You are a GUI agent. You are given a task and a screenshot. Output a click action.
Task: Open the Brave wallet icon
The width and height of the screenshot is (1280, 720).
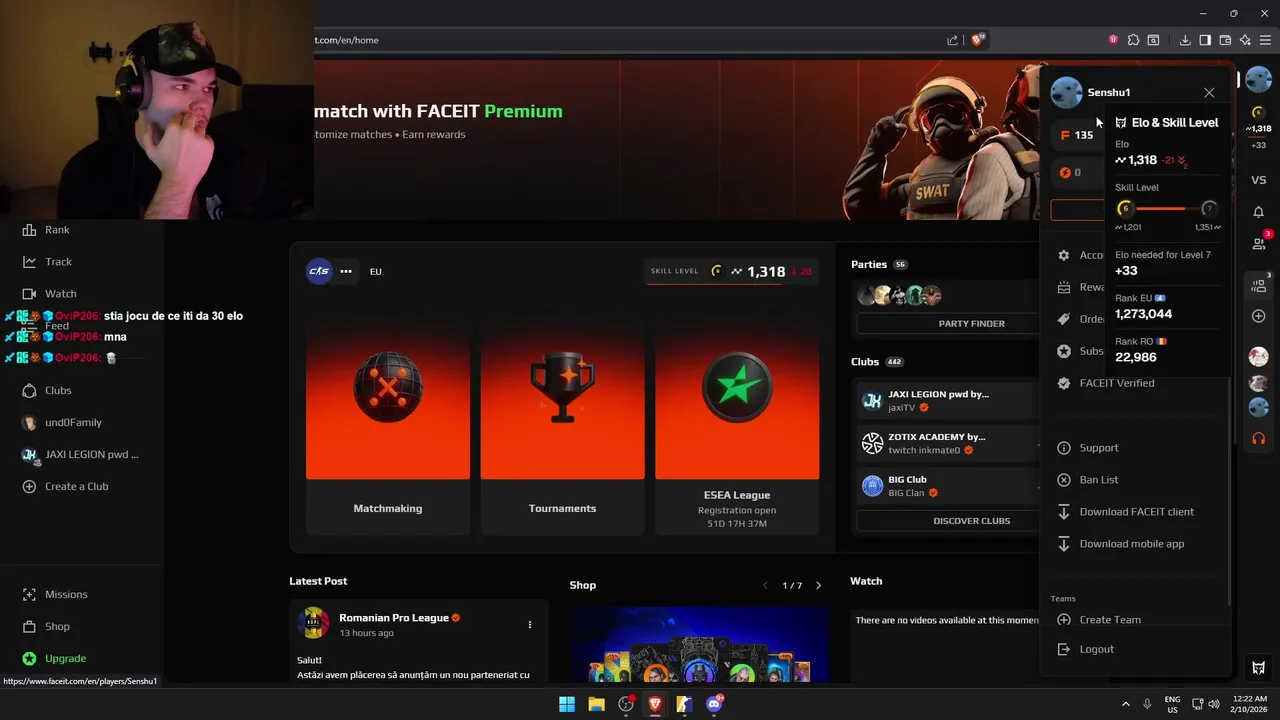[1225, 40]
